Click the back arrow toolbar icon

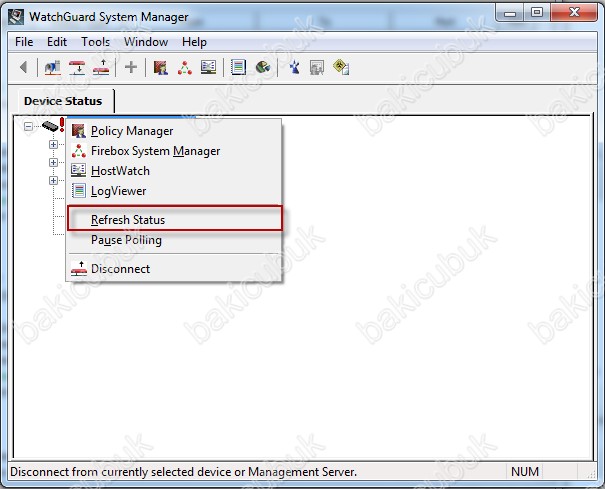point(23,68)
